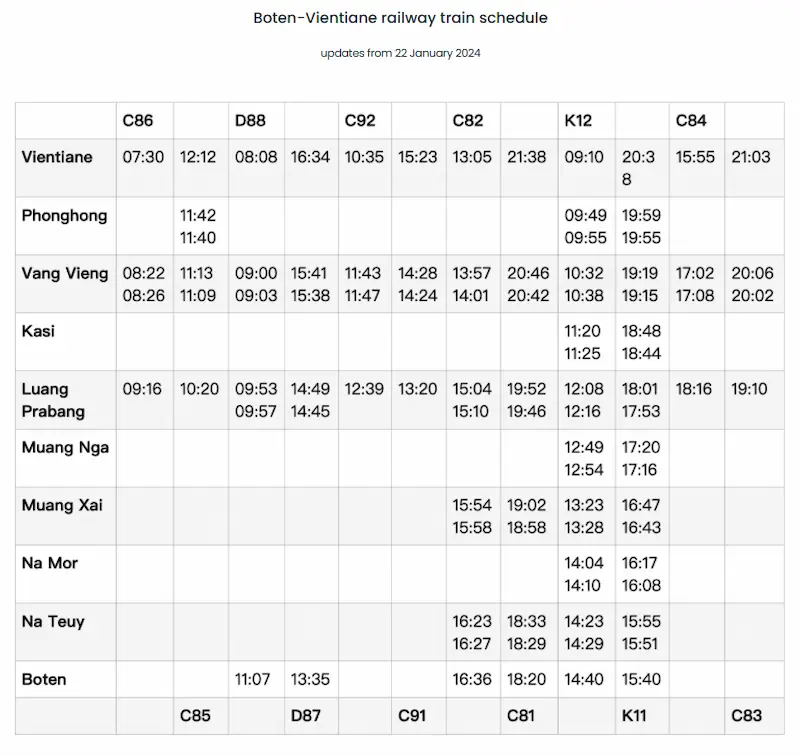Click the 07:30 Vientiane departure time cell
Viewport: 800px width, 755px height.
(x=143, y=157)
